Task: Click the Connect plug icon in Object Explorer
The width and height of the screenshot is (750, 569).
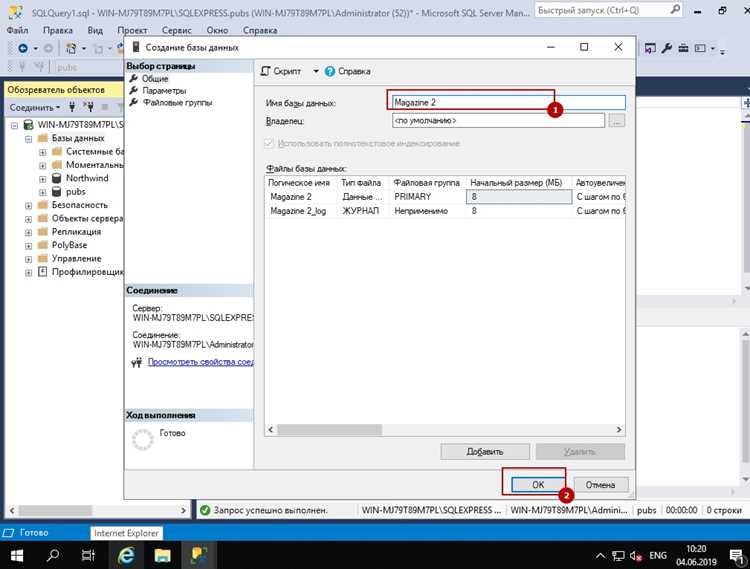Action: (x=72, y=107)
